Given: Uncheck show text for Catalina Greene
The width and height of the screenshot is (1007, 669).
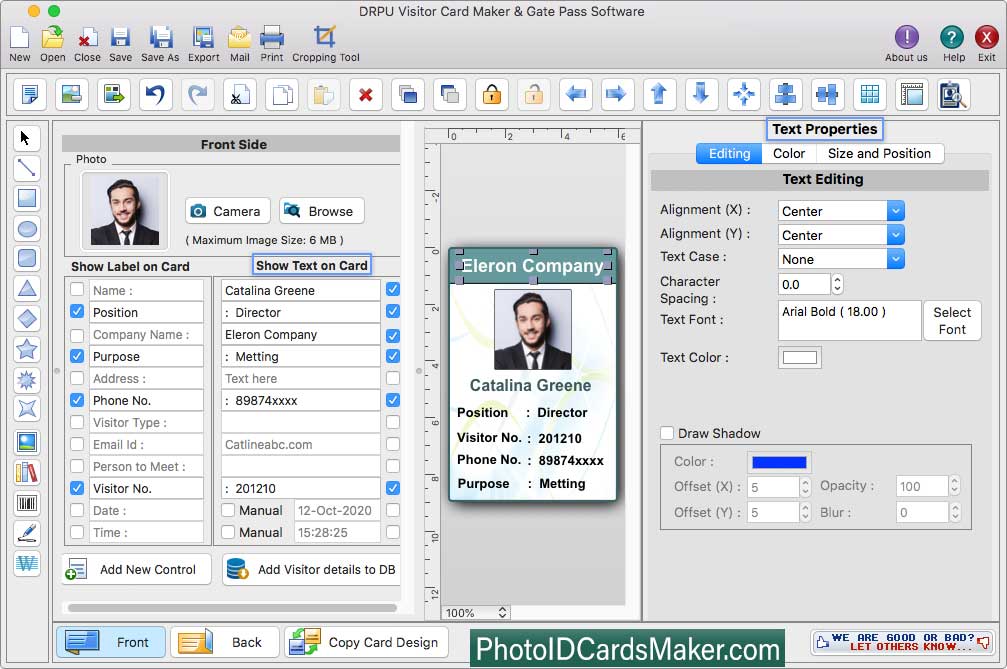Looking at the screenshot, I should (x=393, y=290).
